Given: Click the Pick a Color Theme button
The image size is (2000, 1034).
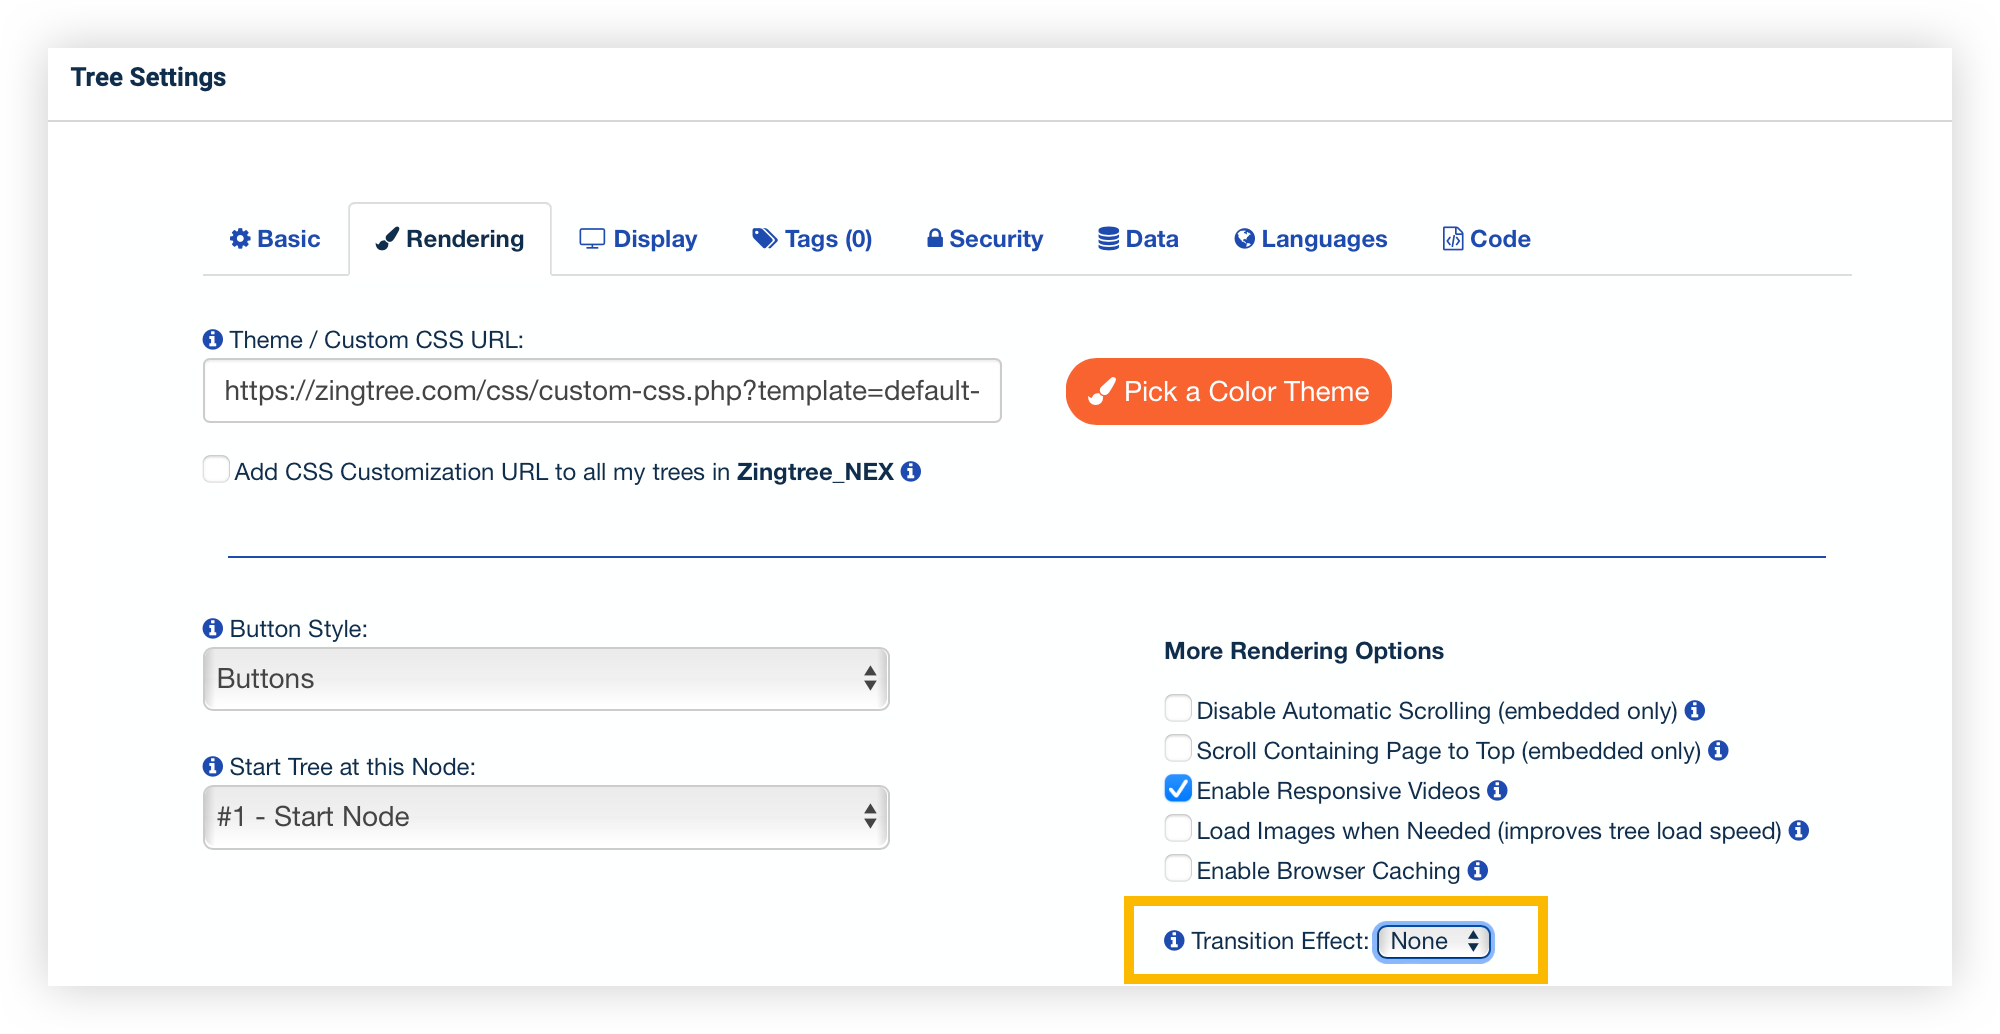Looking at the screenshot, I should (1228, 391).
